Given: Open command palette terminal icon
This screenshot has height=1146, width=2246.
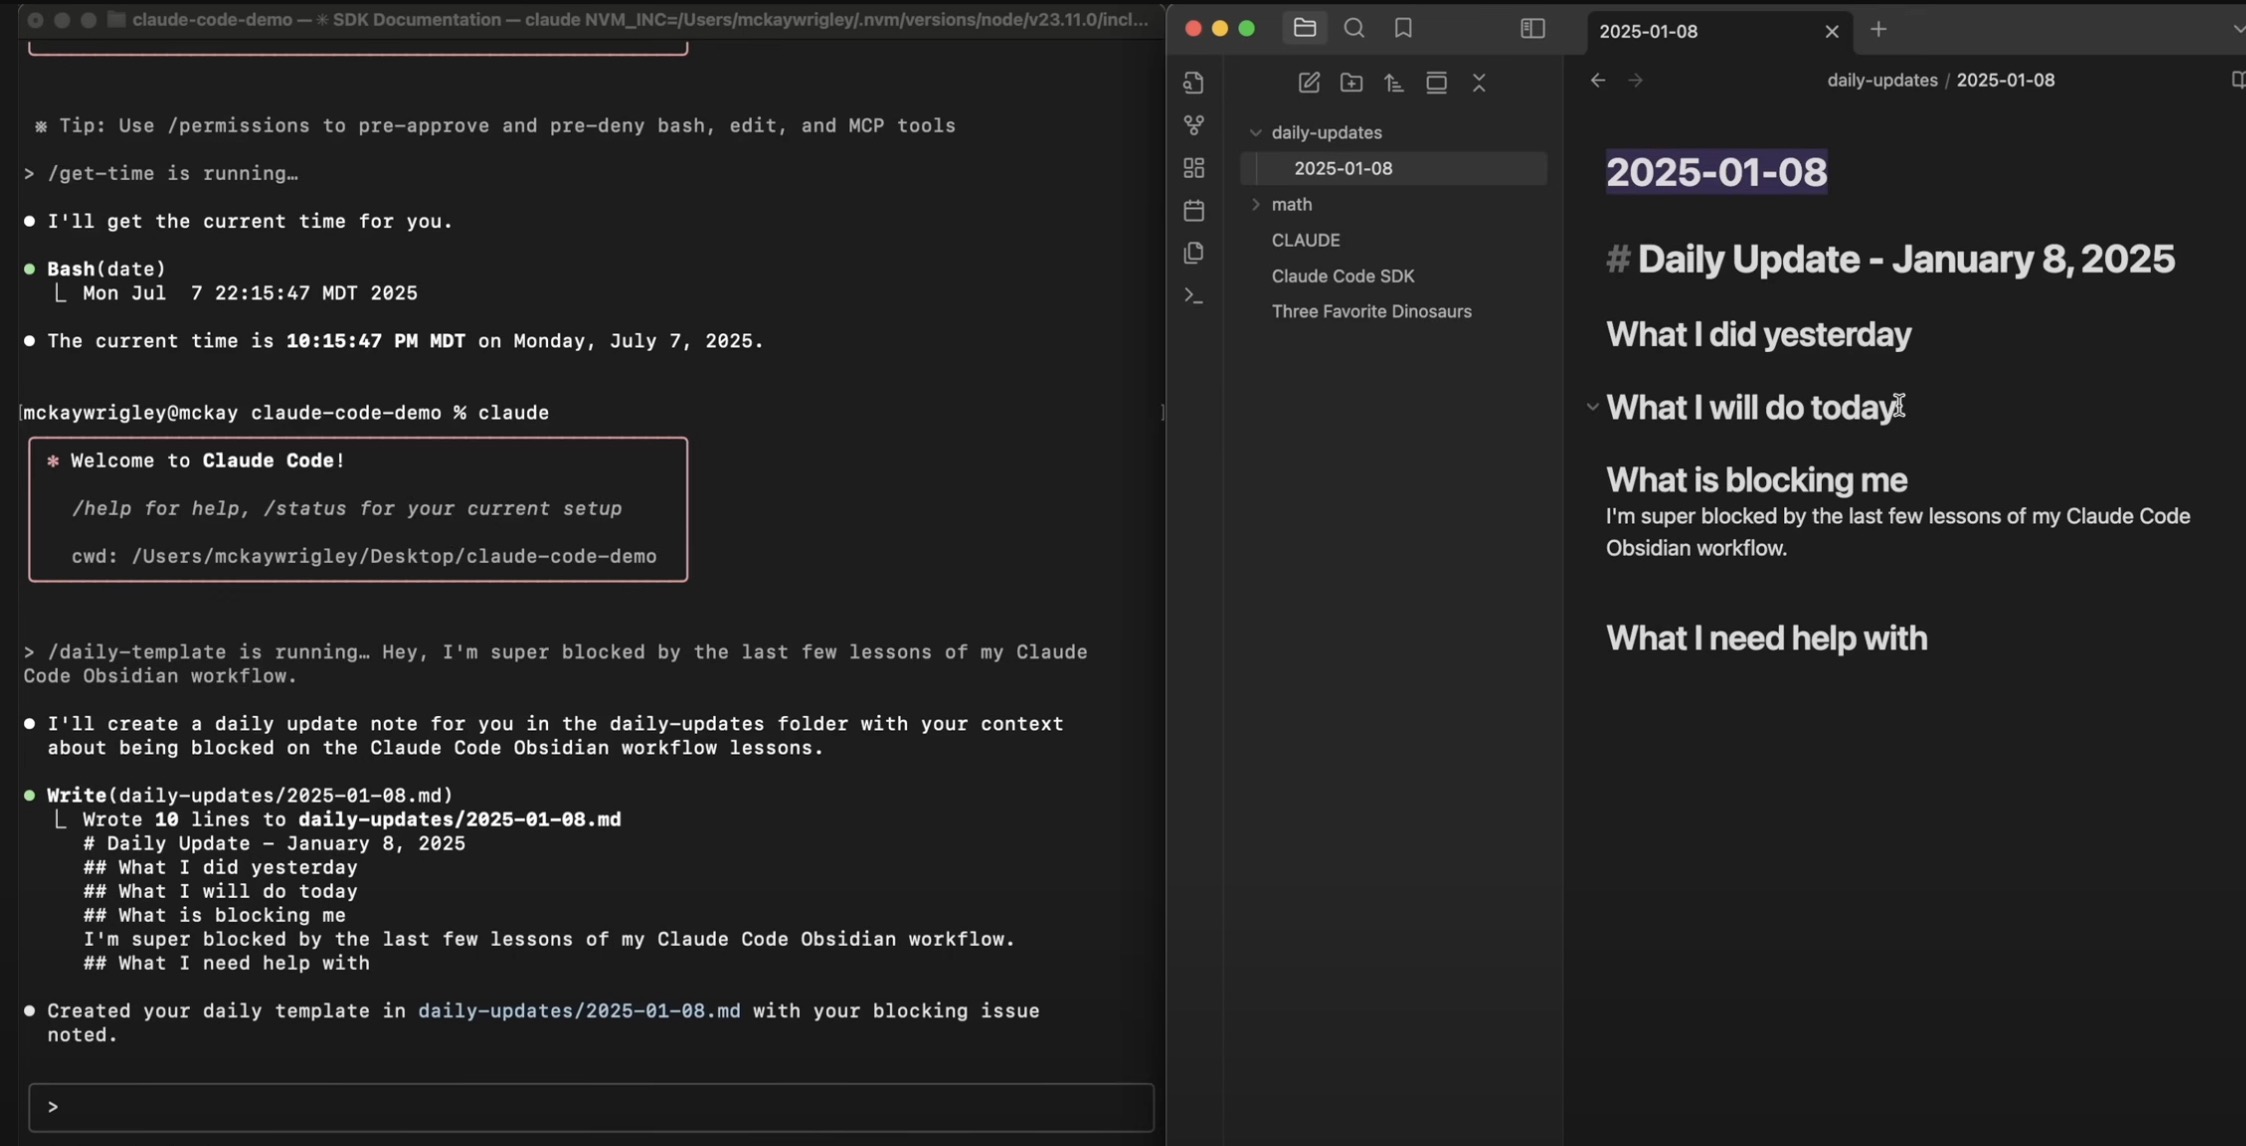Looking at the screenshot, I should coord(1193,296).
